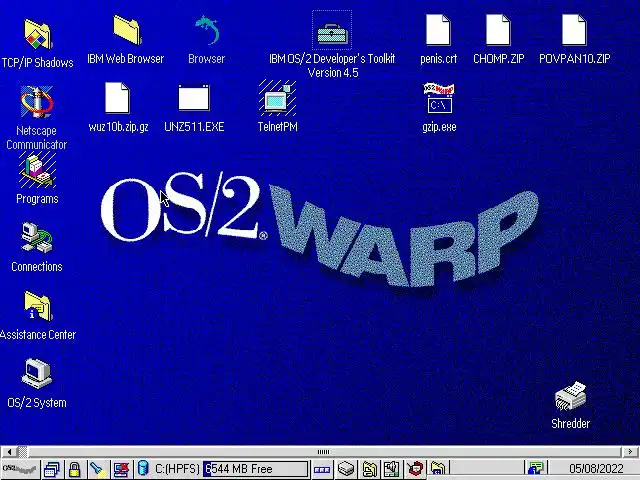The width and height of the screenshot is (640, 480).
Task: Click the monitor icon left of the date
Action: [x=536, y=469]
